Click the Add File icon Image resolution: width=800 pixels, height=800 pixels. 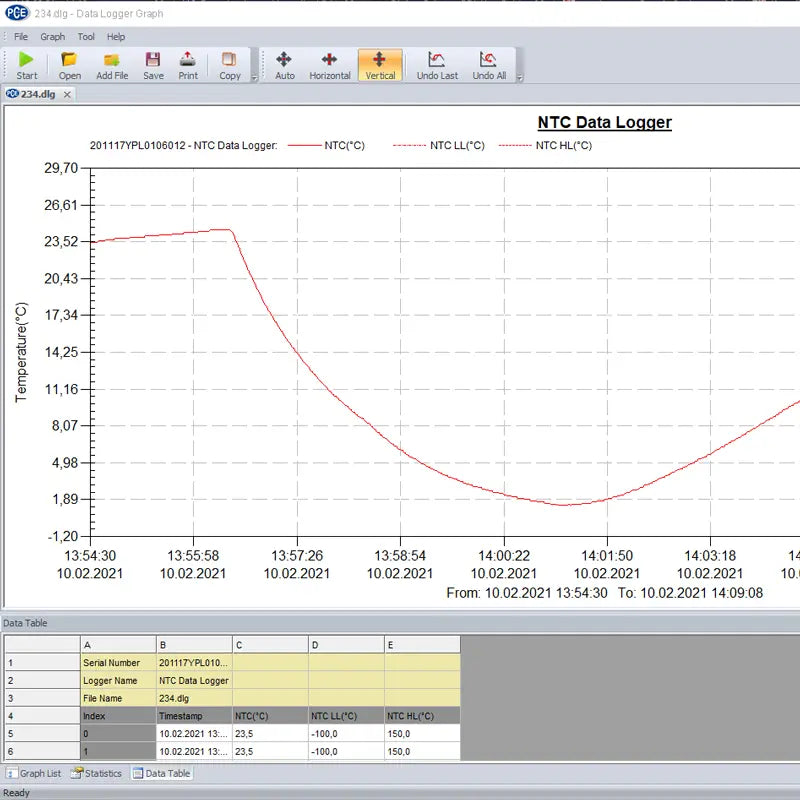112,60
